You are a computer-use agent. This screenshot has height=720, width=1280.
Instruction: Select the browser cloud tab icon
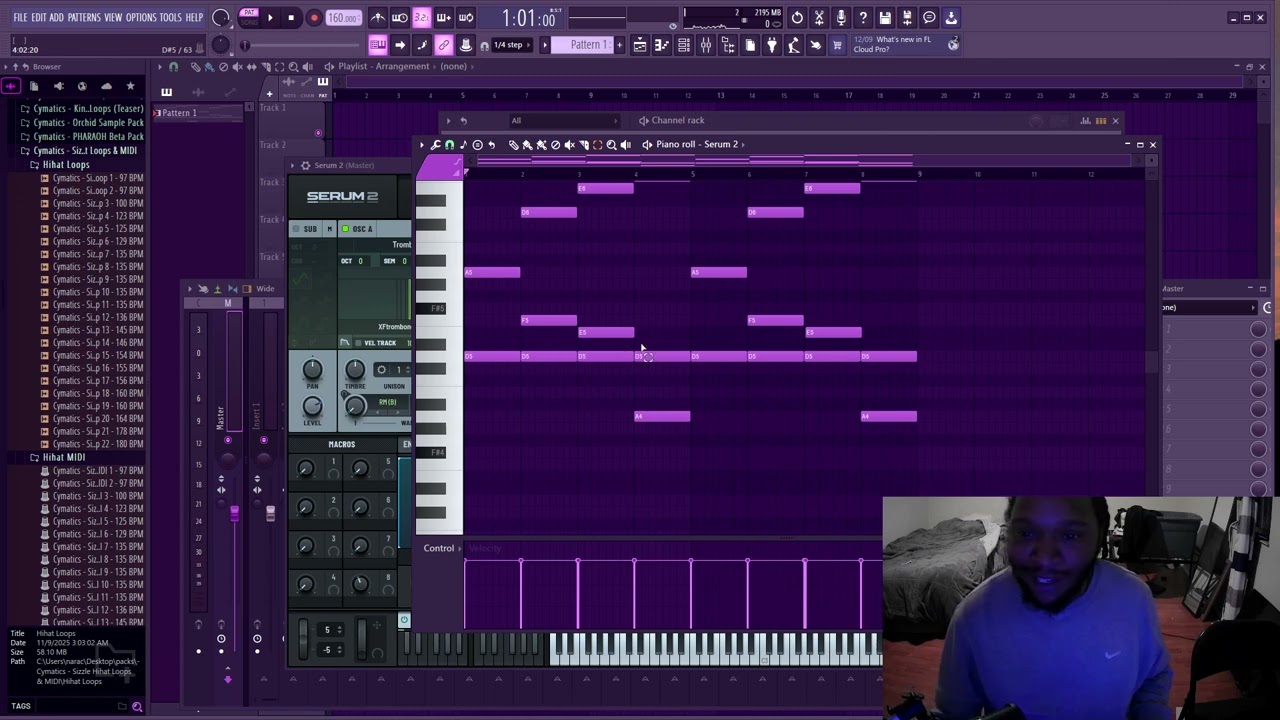tap(106, 86)
